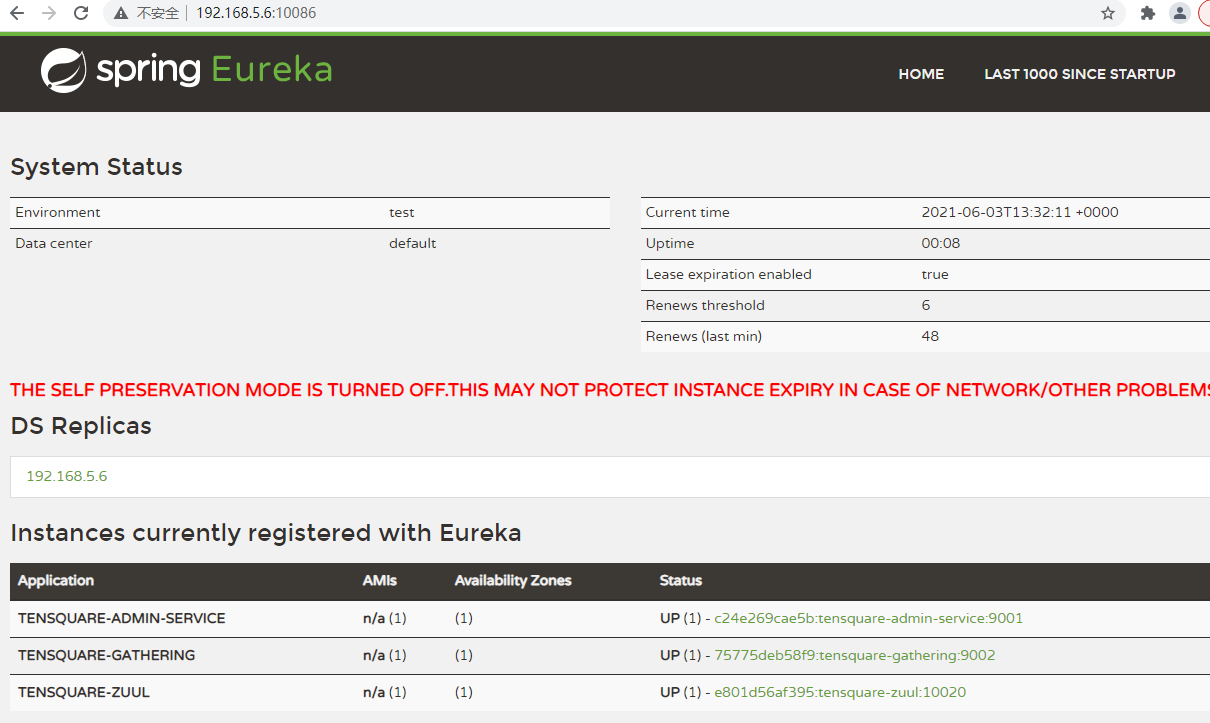
Task: Click the AMIs column header
Action: click(380, 580)
